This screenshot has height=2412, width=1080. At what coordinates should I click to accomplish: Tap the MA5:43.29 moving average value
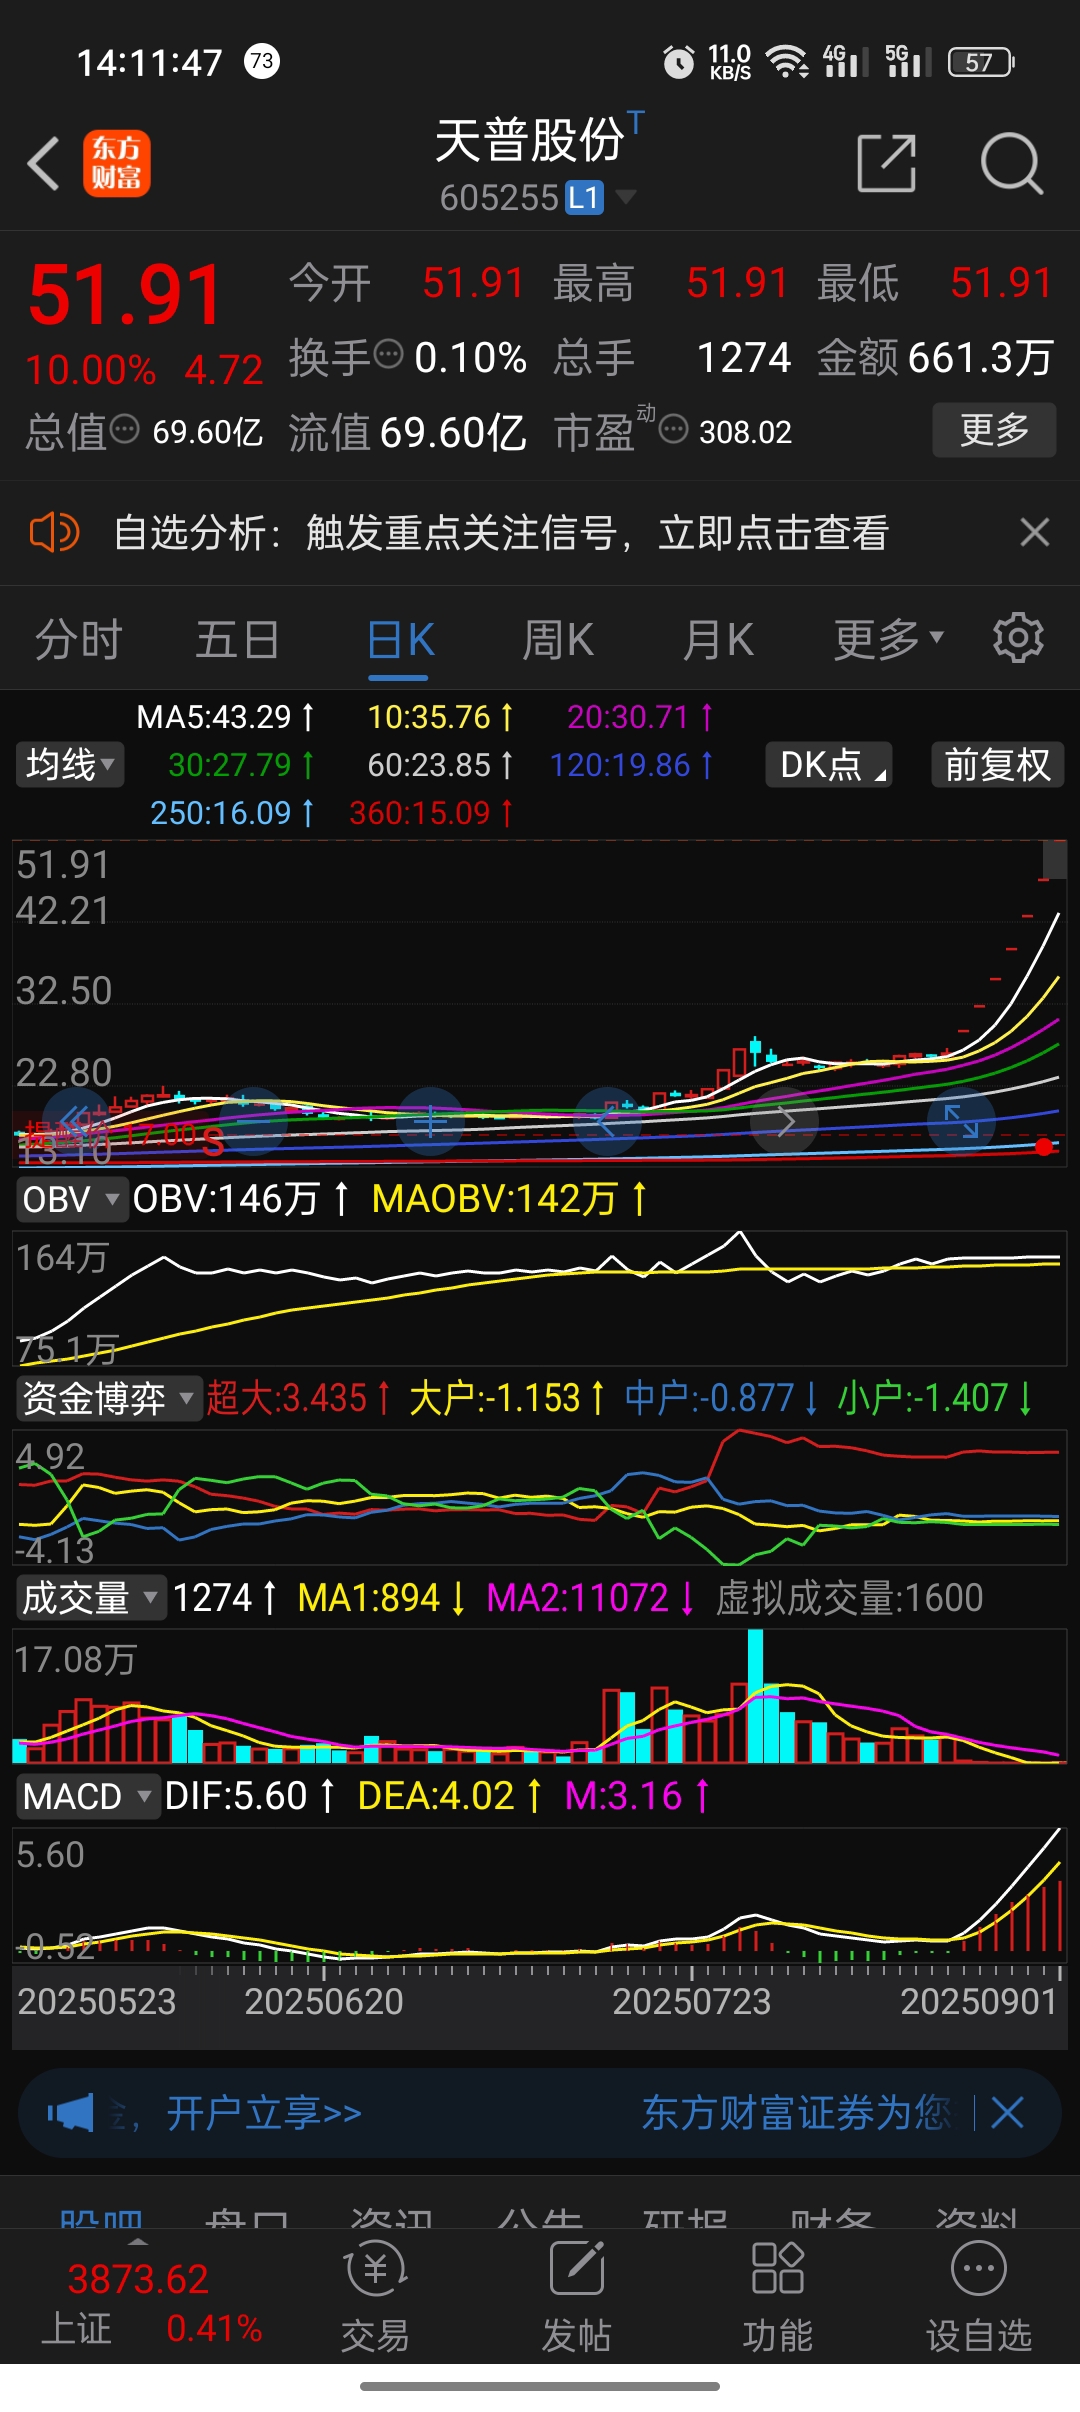point(225,717)
